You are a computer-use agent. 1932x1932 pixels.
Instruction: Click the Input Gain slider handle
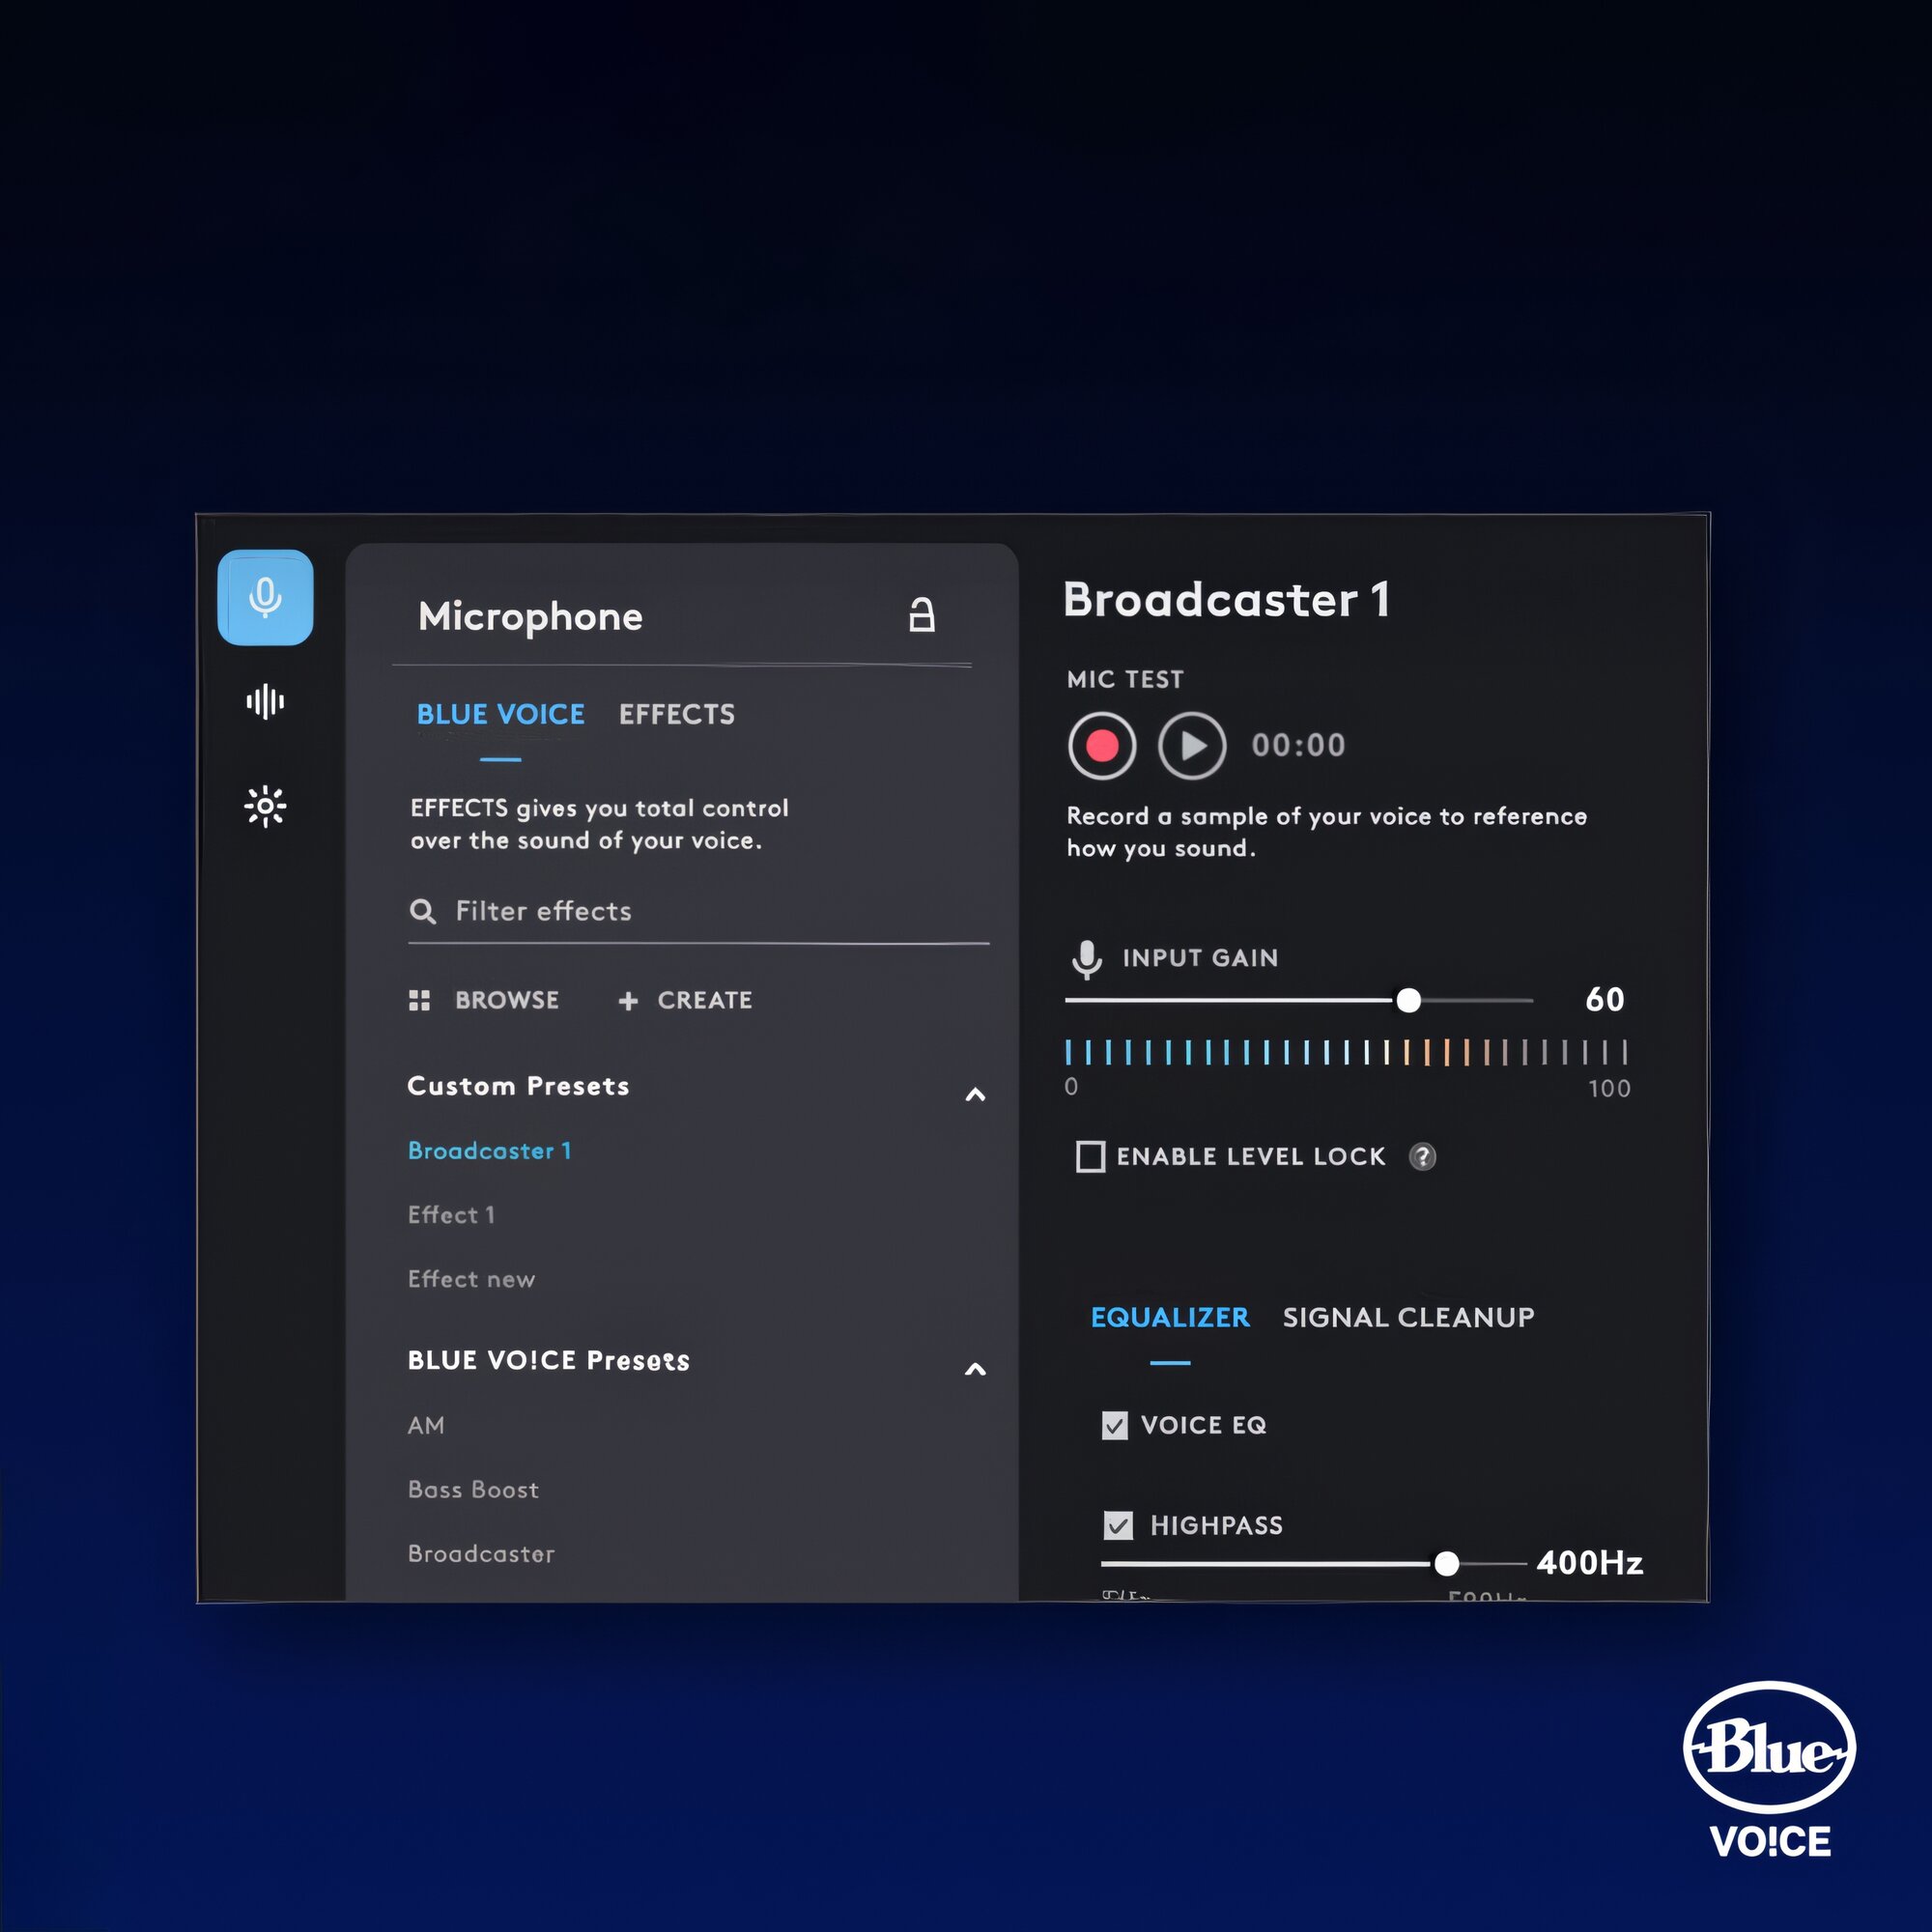point(1408,1000)
